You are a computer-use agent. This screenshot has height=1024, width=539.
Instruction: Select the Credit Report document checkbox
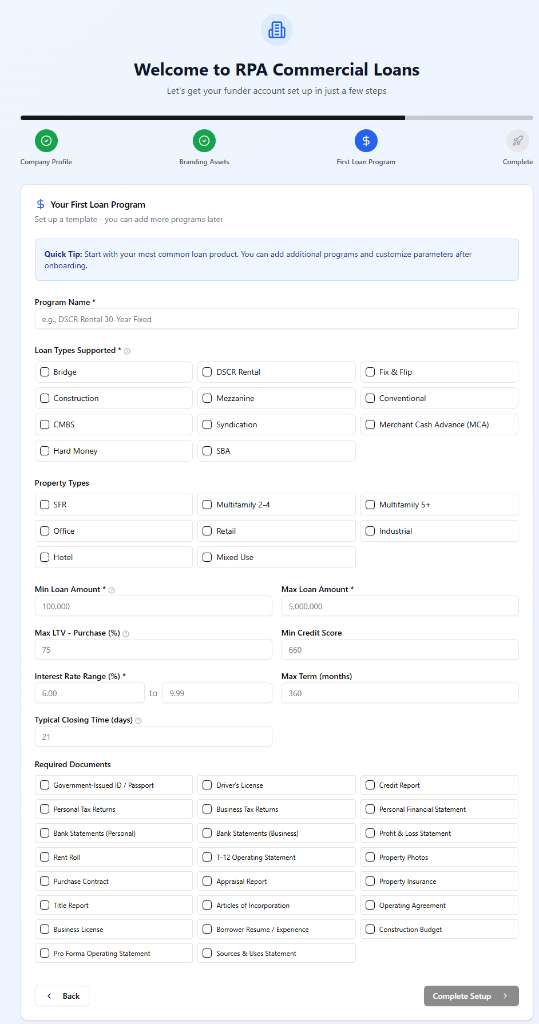(x=370, y=785)
